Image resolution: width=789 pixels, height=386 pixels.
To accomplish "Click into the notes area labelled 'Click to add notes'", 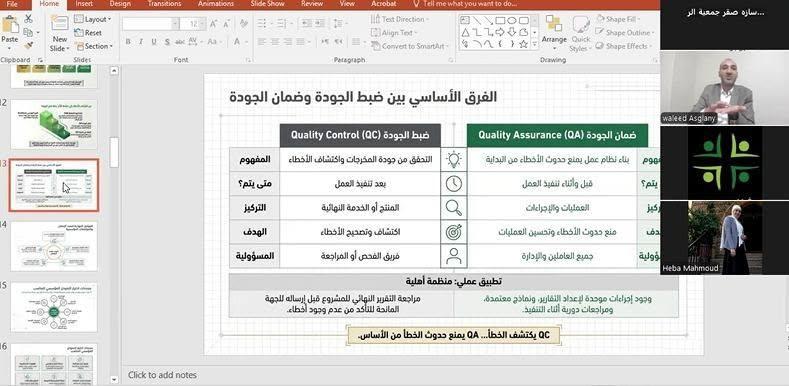I will point(162,375).
